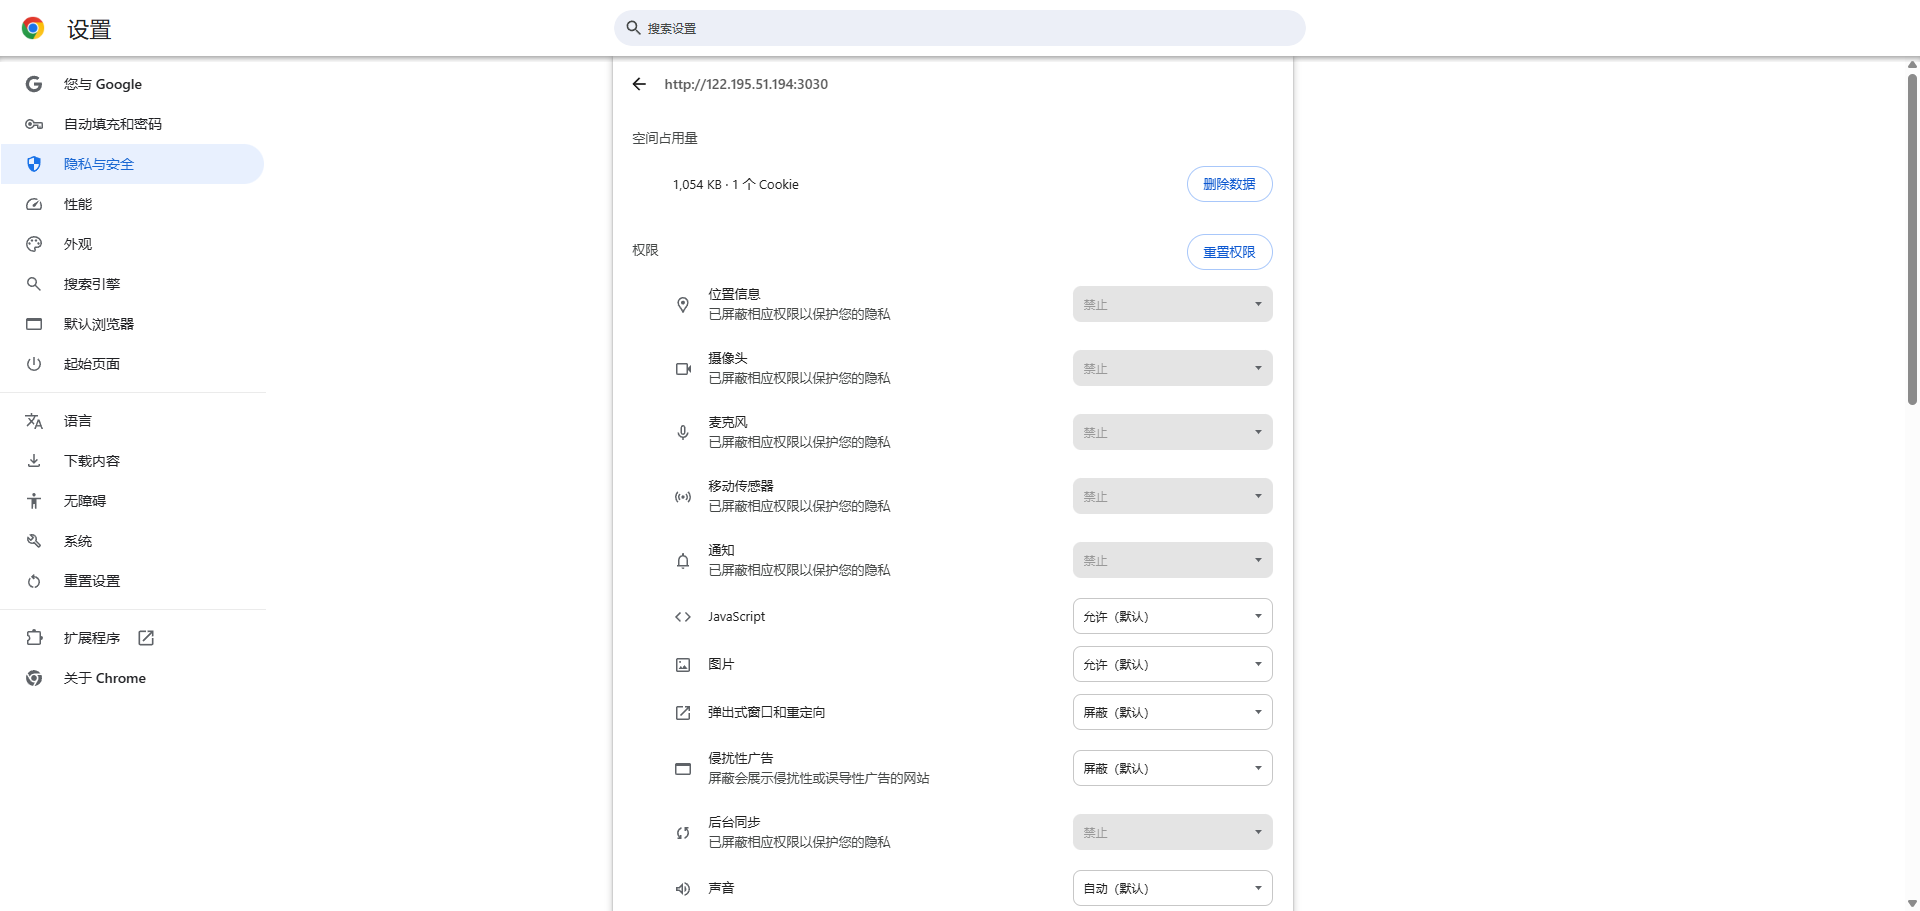Click the picture icon for 图片

[x=683, y=665]
